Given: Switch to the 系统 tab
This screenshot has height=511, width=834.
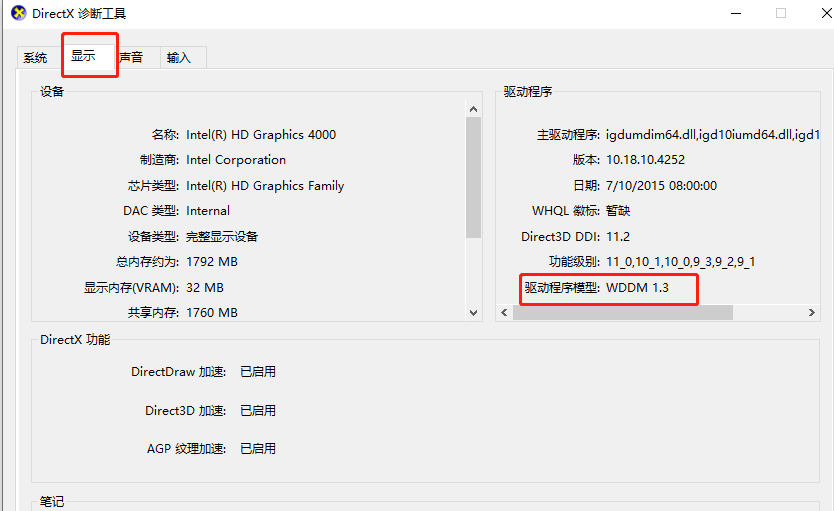Looking at the screenshot, I should [36, 58].
